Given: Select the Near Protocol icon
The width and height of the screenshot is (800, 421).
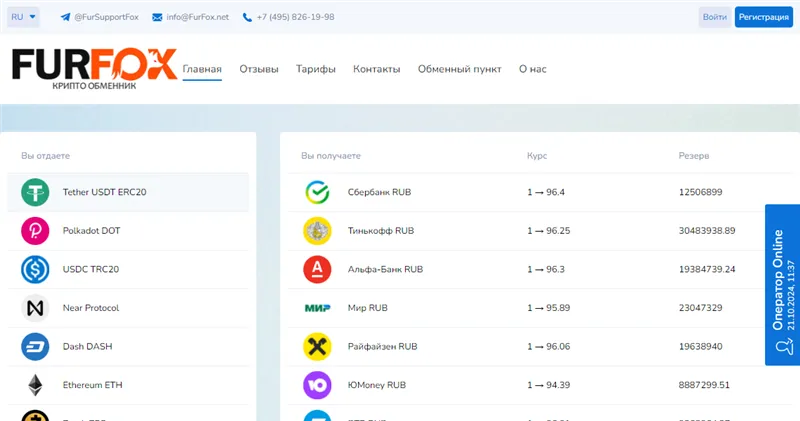Looking at the screenshot, I should click(35, 308).
